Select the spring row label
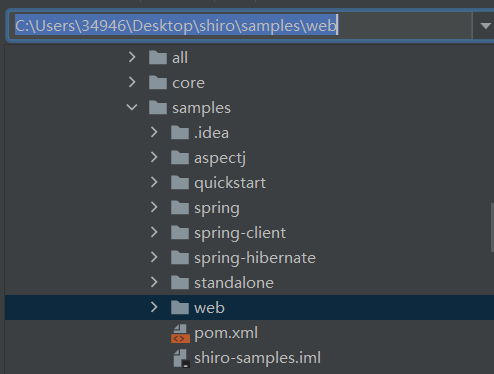494x374 pixels. [217, 208]
